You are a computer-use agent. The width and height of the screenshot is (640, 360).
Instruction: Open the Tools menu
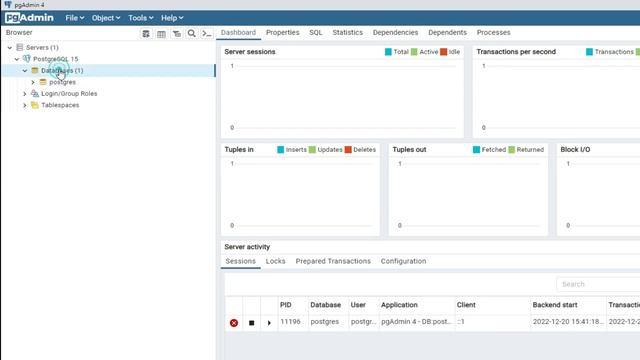pos(141,18)
